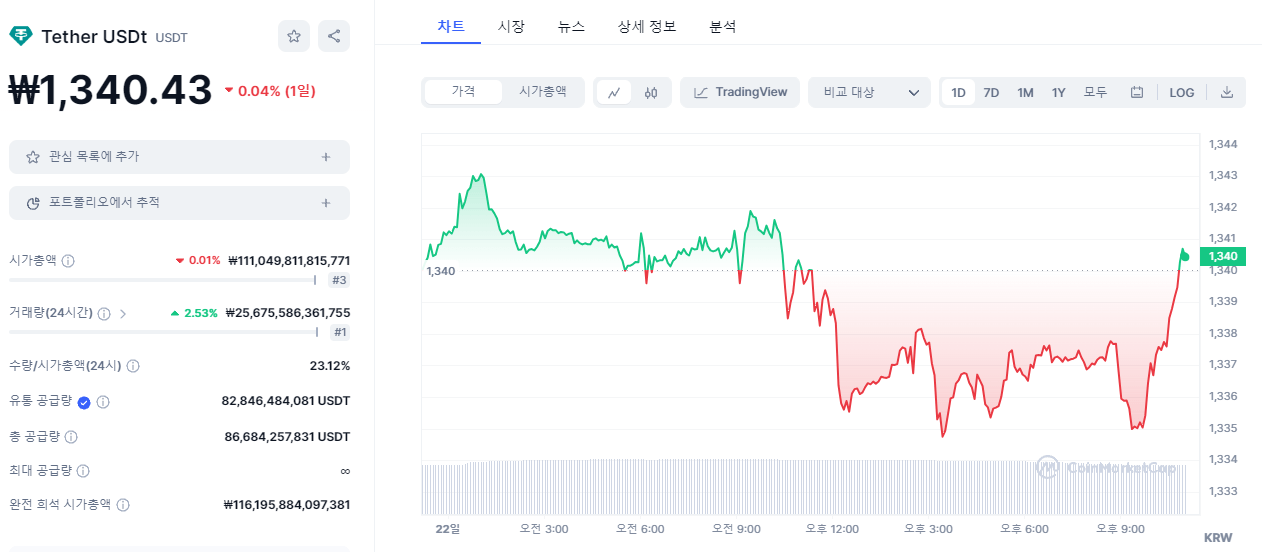Open the 비교 대상 dropdown
The image size is (1262, 552).
pos(869,93)
